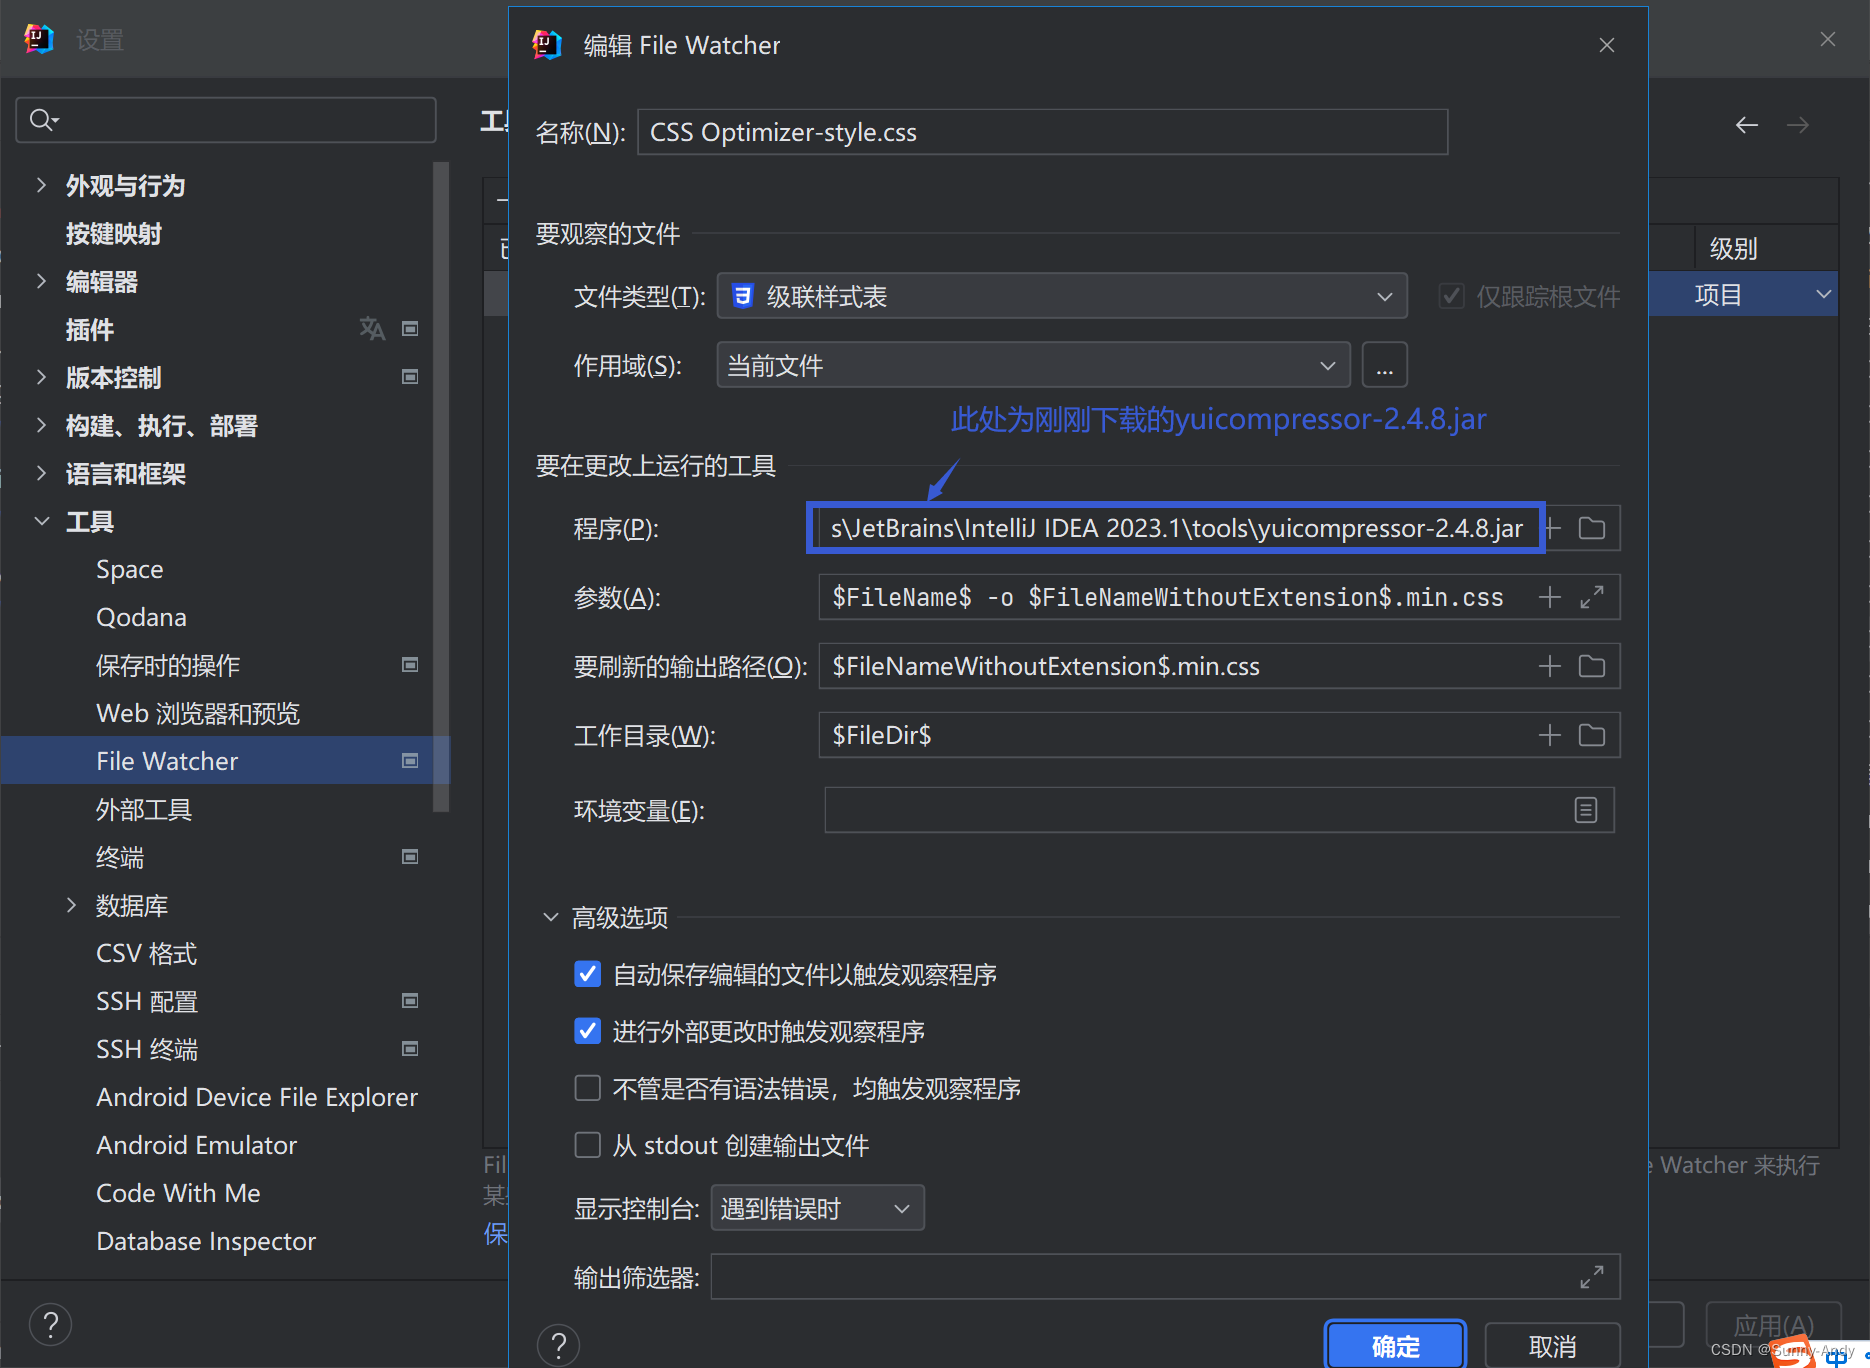Select Database Inspector in settings sidebar
Image resolution: width=1870 pixels, height=1368 pixels.
(x=205, y=1241)
